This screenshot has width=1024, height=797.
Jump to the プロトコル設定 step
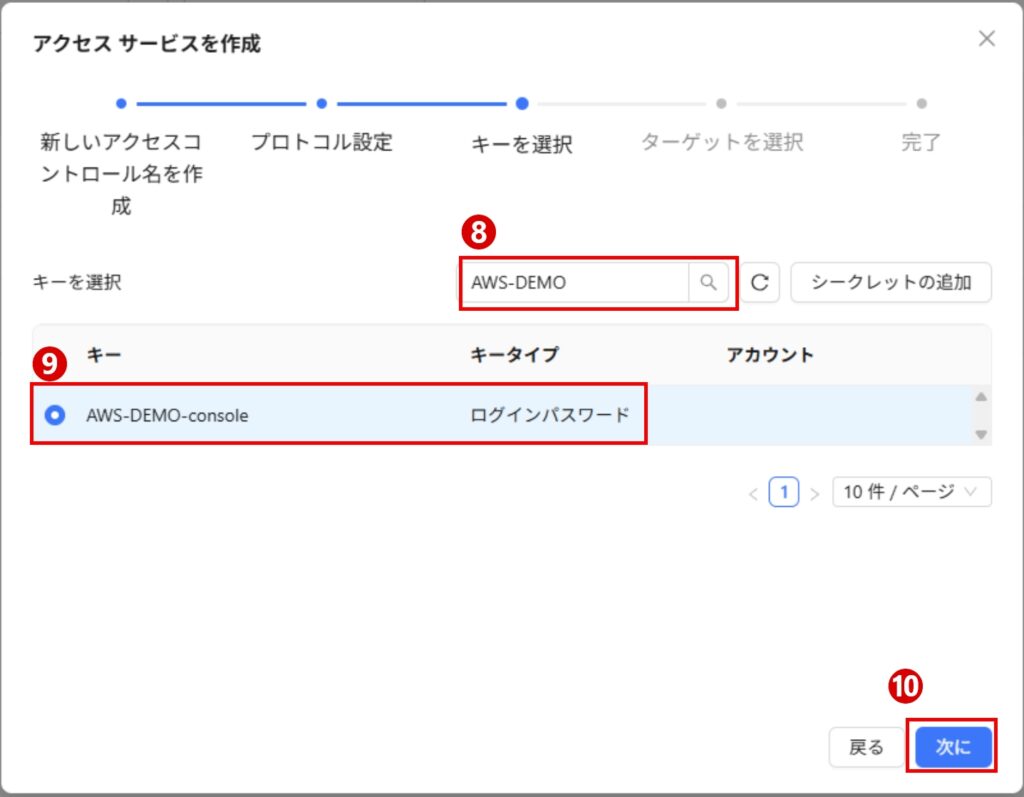coord(321,142)
